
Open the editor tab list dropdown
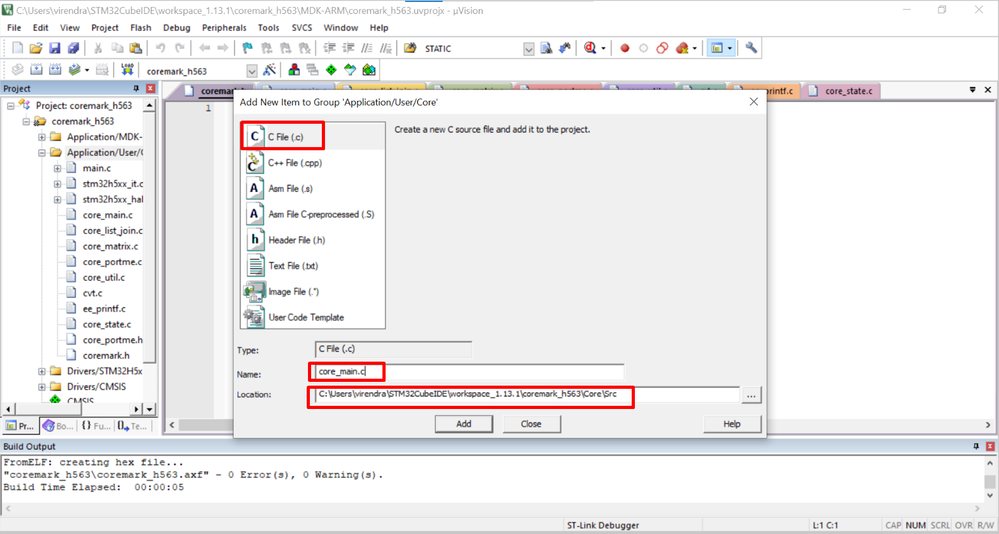[972, 90]
